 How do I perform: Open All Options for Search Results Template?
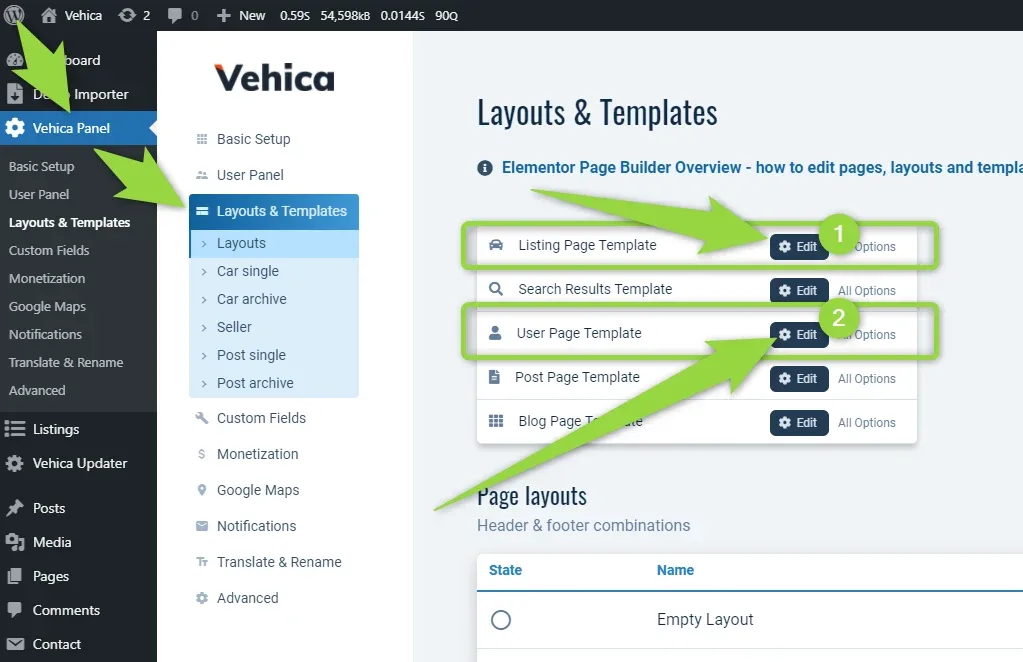pos(866,291)
